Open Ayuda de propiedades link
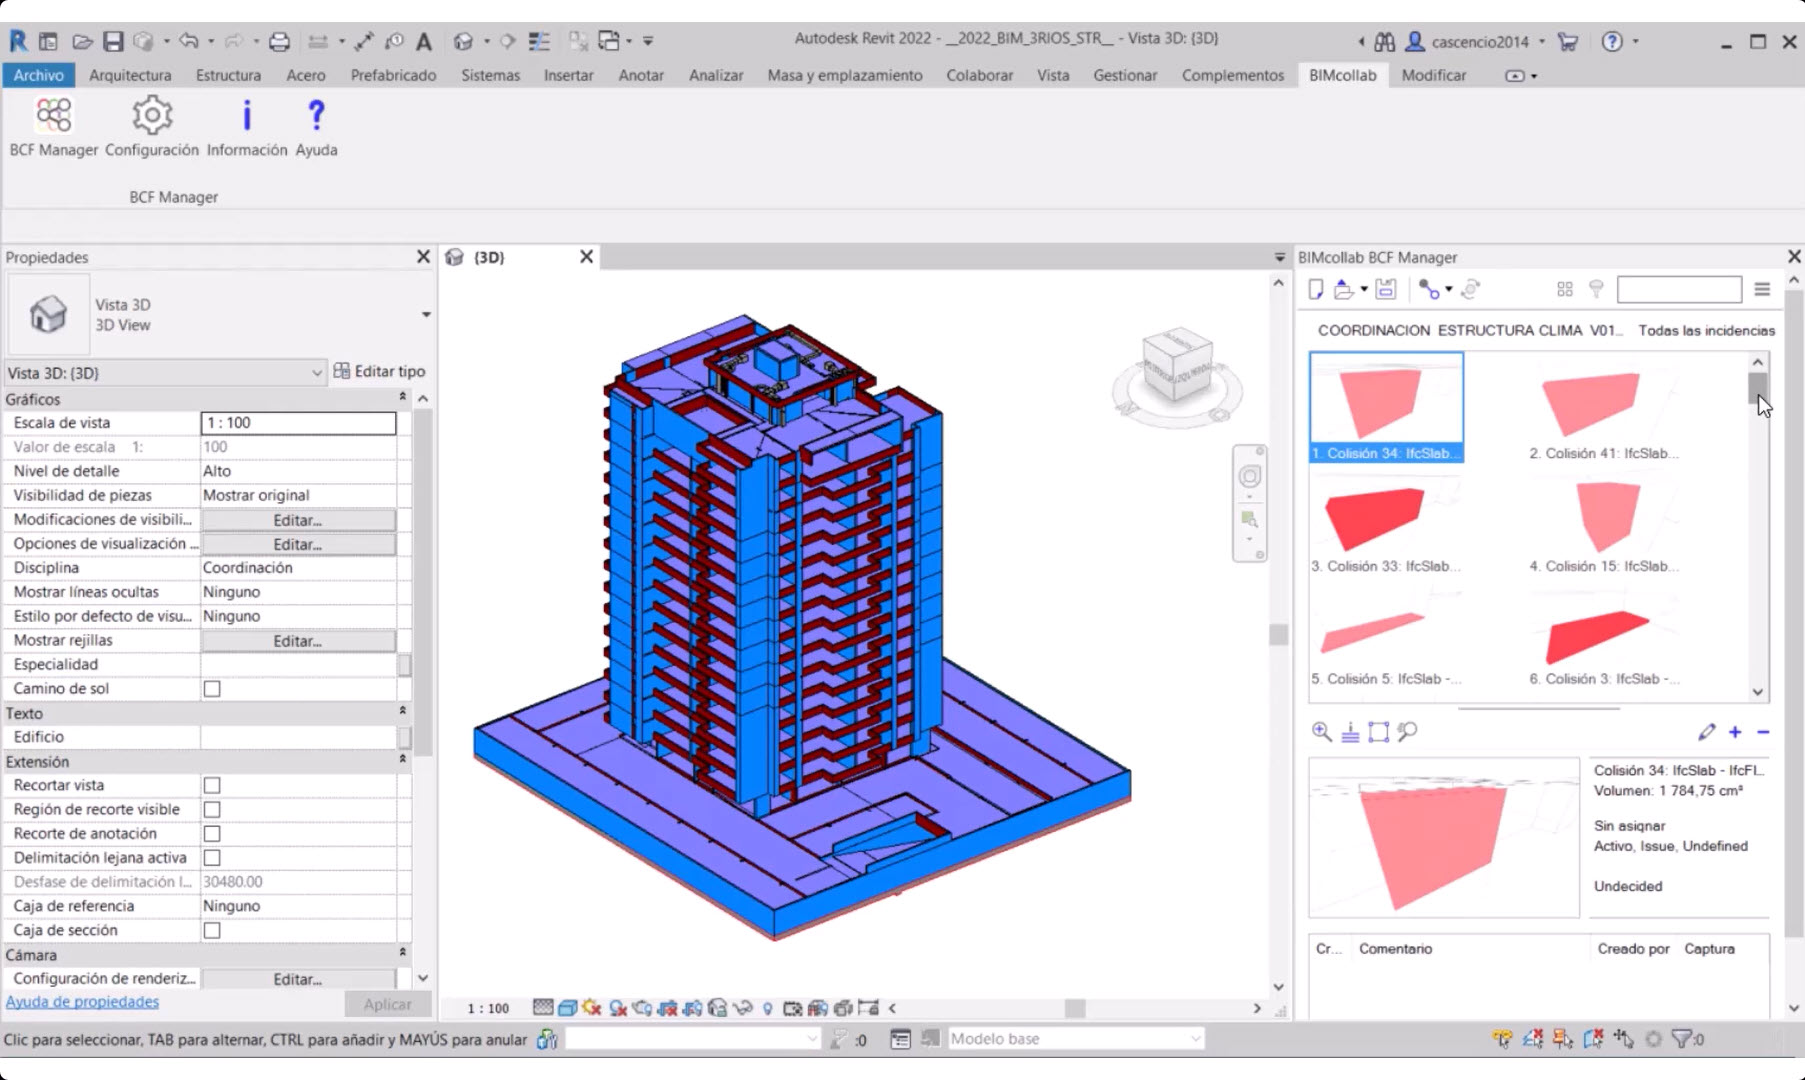 [x=82, y=1001]
